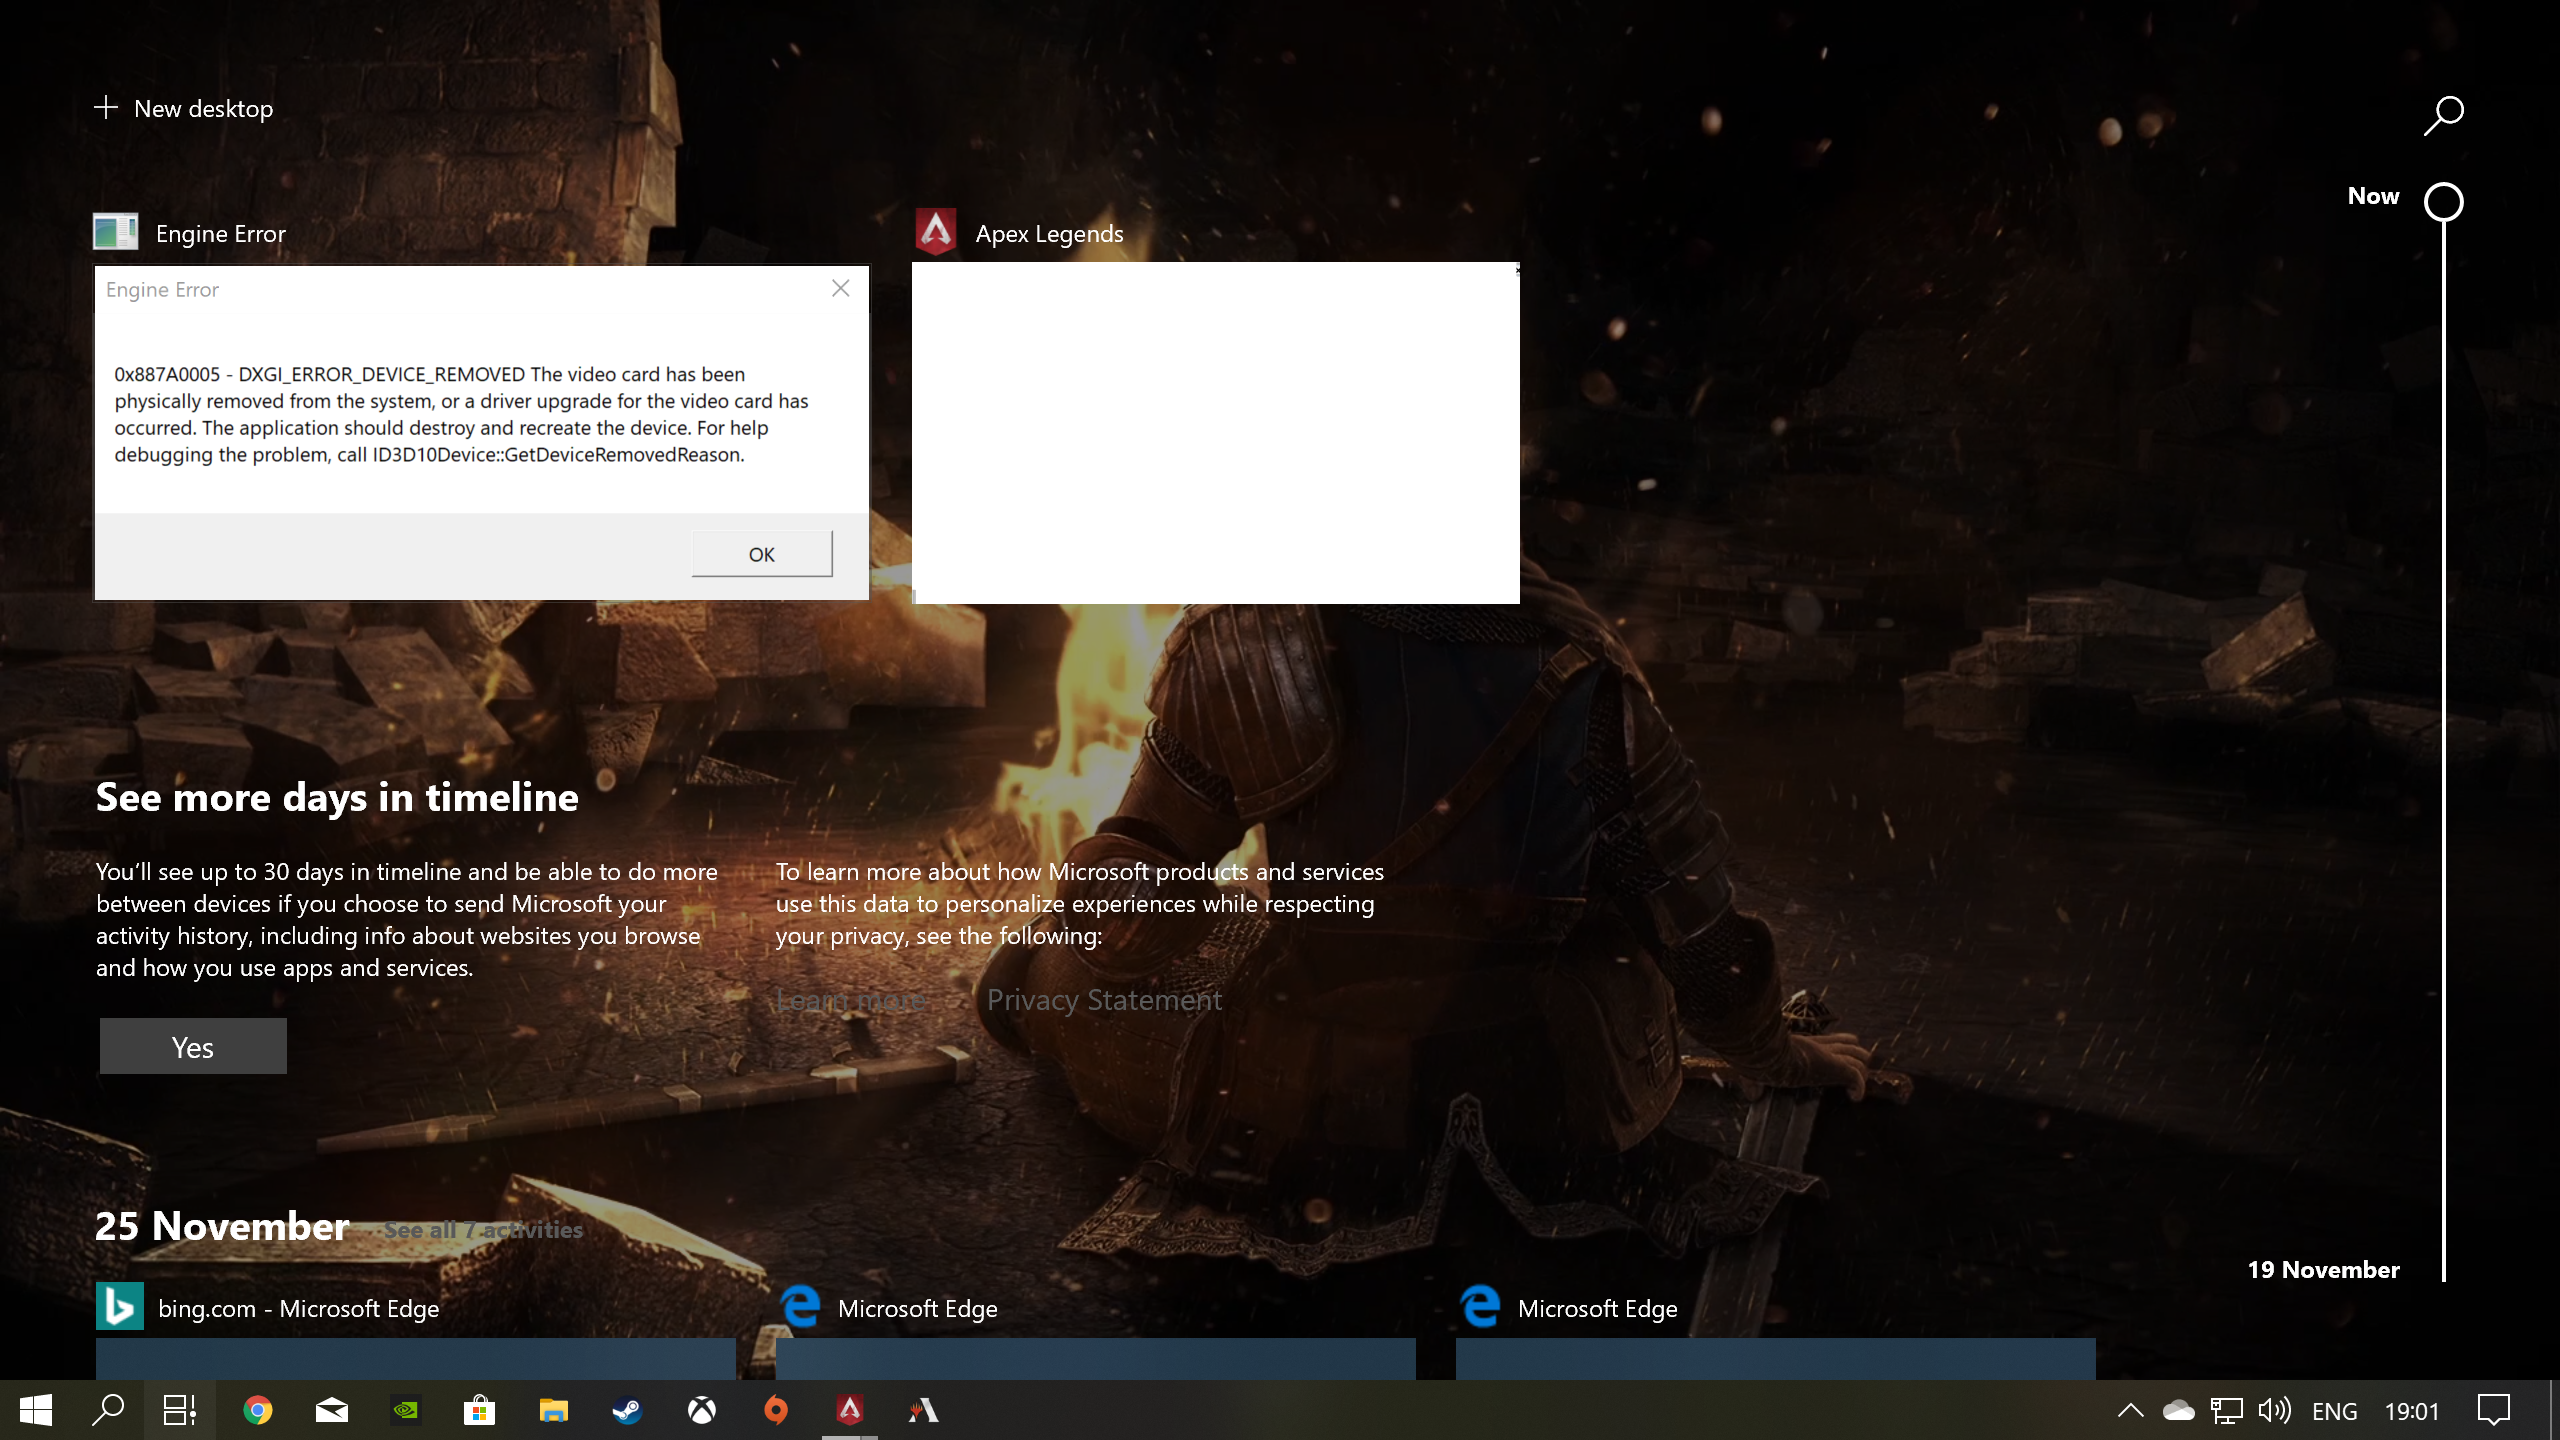Open Xbox app in taskbar
Image resolution: width=2560 pixels, height=1440 pixels.
click(702, 1410)
